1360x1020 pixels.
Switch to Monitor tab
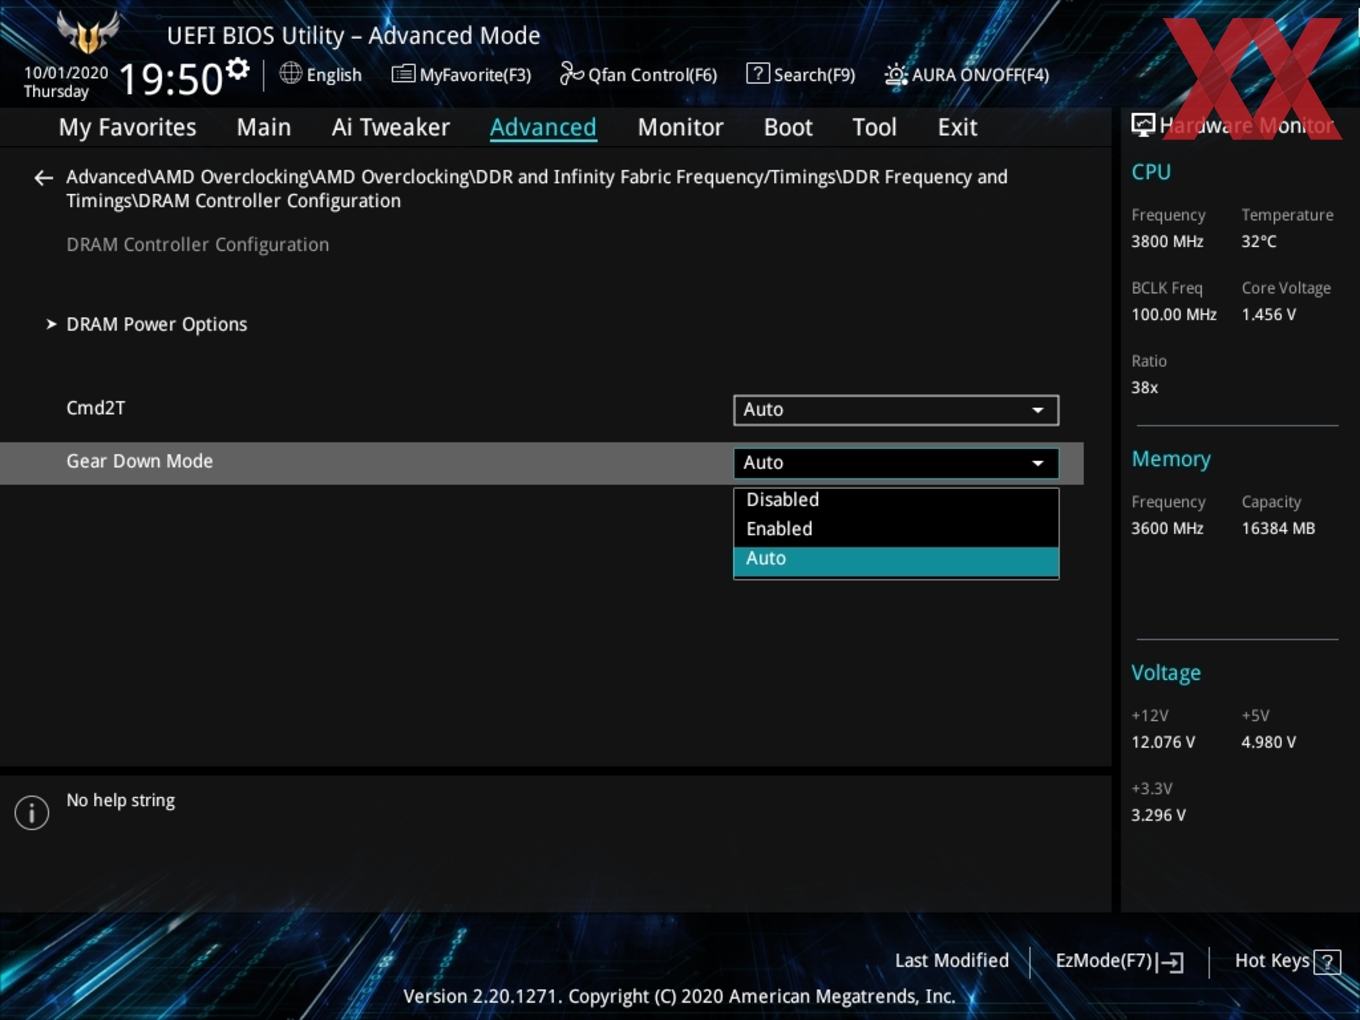pos(680,127)
